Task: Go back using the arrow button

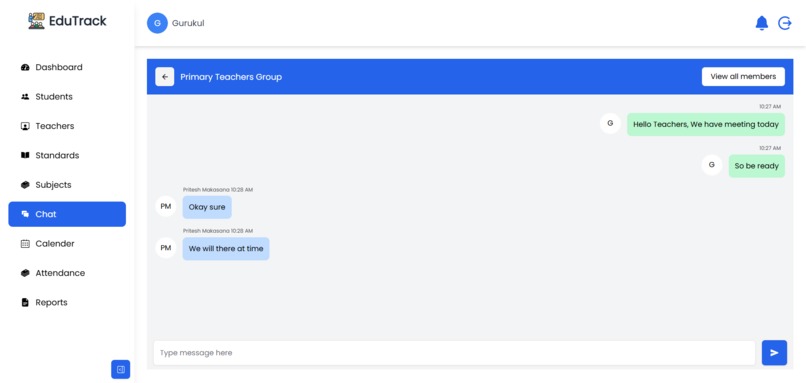Action: point(165,77)
